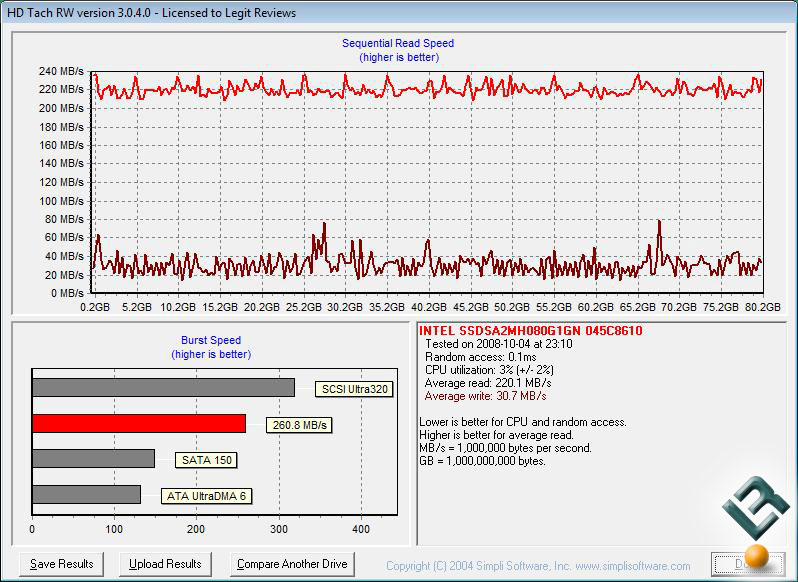Select the gray ATA UltraDMA 6 bar
Image resolution: width=798 pixels, height=582 pixels.
86,494
